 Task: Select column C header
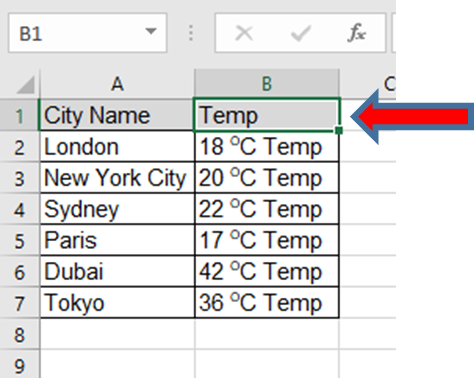coord(368,83)
